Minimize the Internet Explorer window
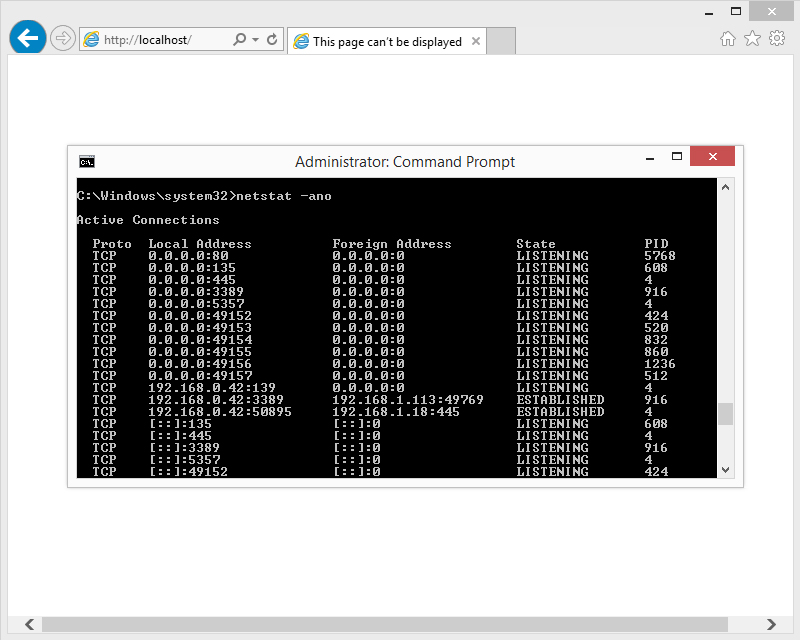 709,13
